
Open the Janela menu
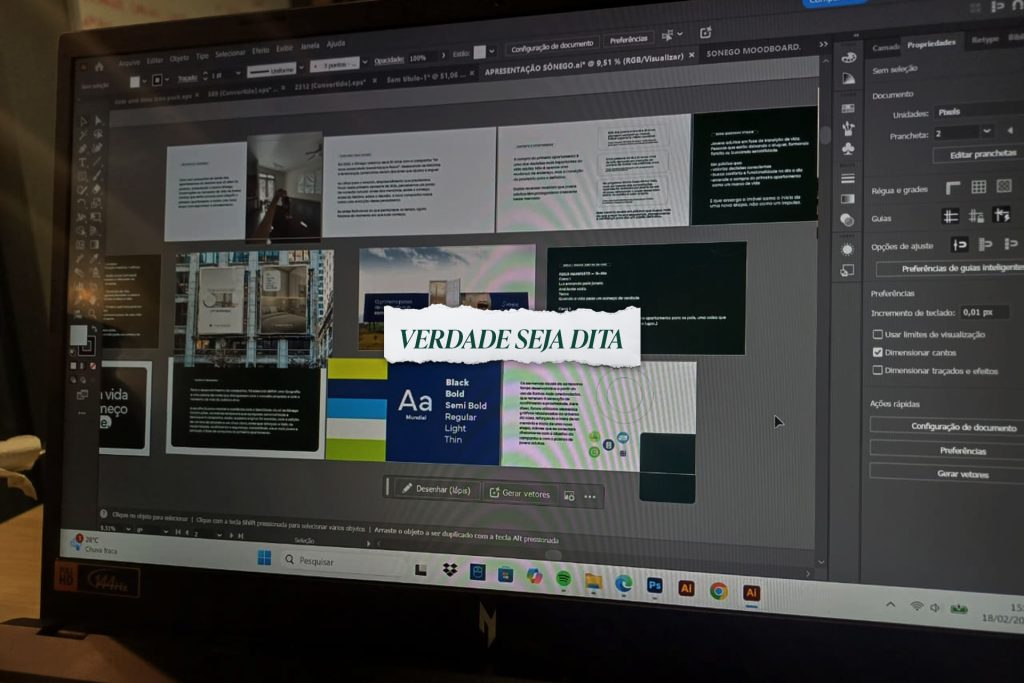coord(310,46)
